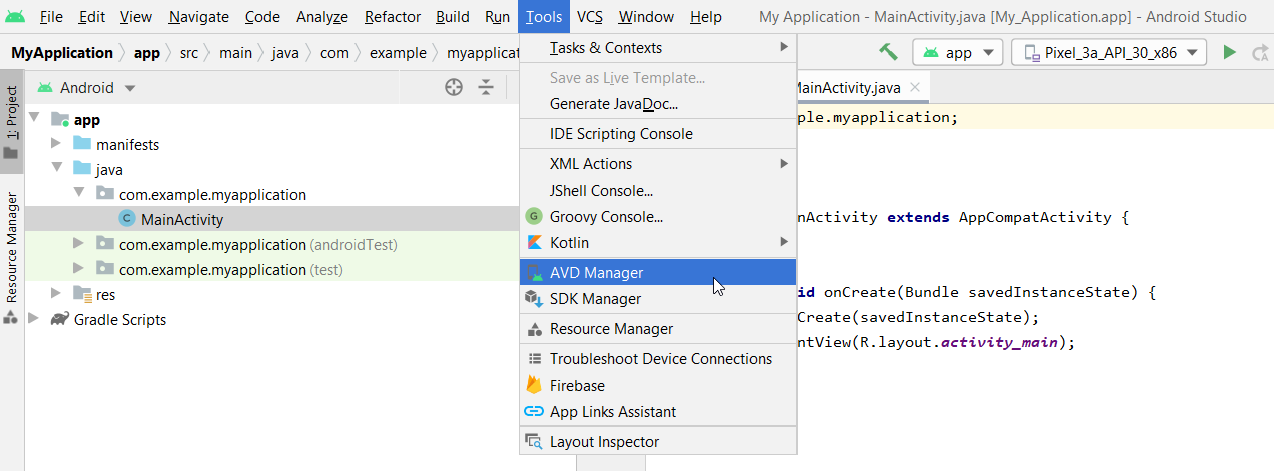1274x471 pixels.
Task: Click AppCompatActivity in the code editor
Action: point(1032,217)
